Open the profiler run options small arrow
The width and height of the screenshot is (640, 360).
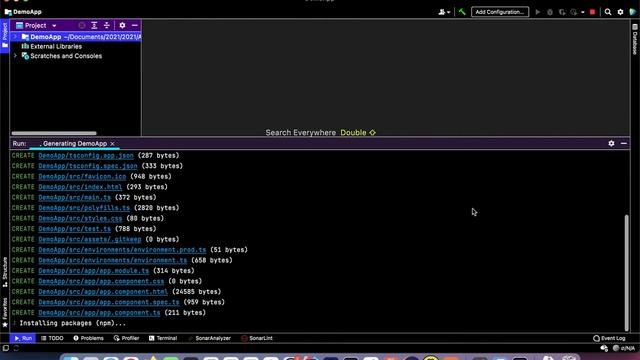point(582,12)
